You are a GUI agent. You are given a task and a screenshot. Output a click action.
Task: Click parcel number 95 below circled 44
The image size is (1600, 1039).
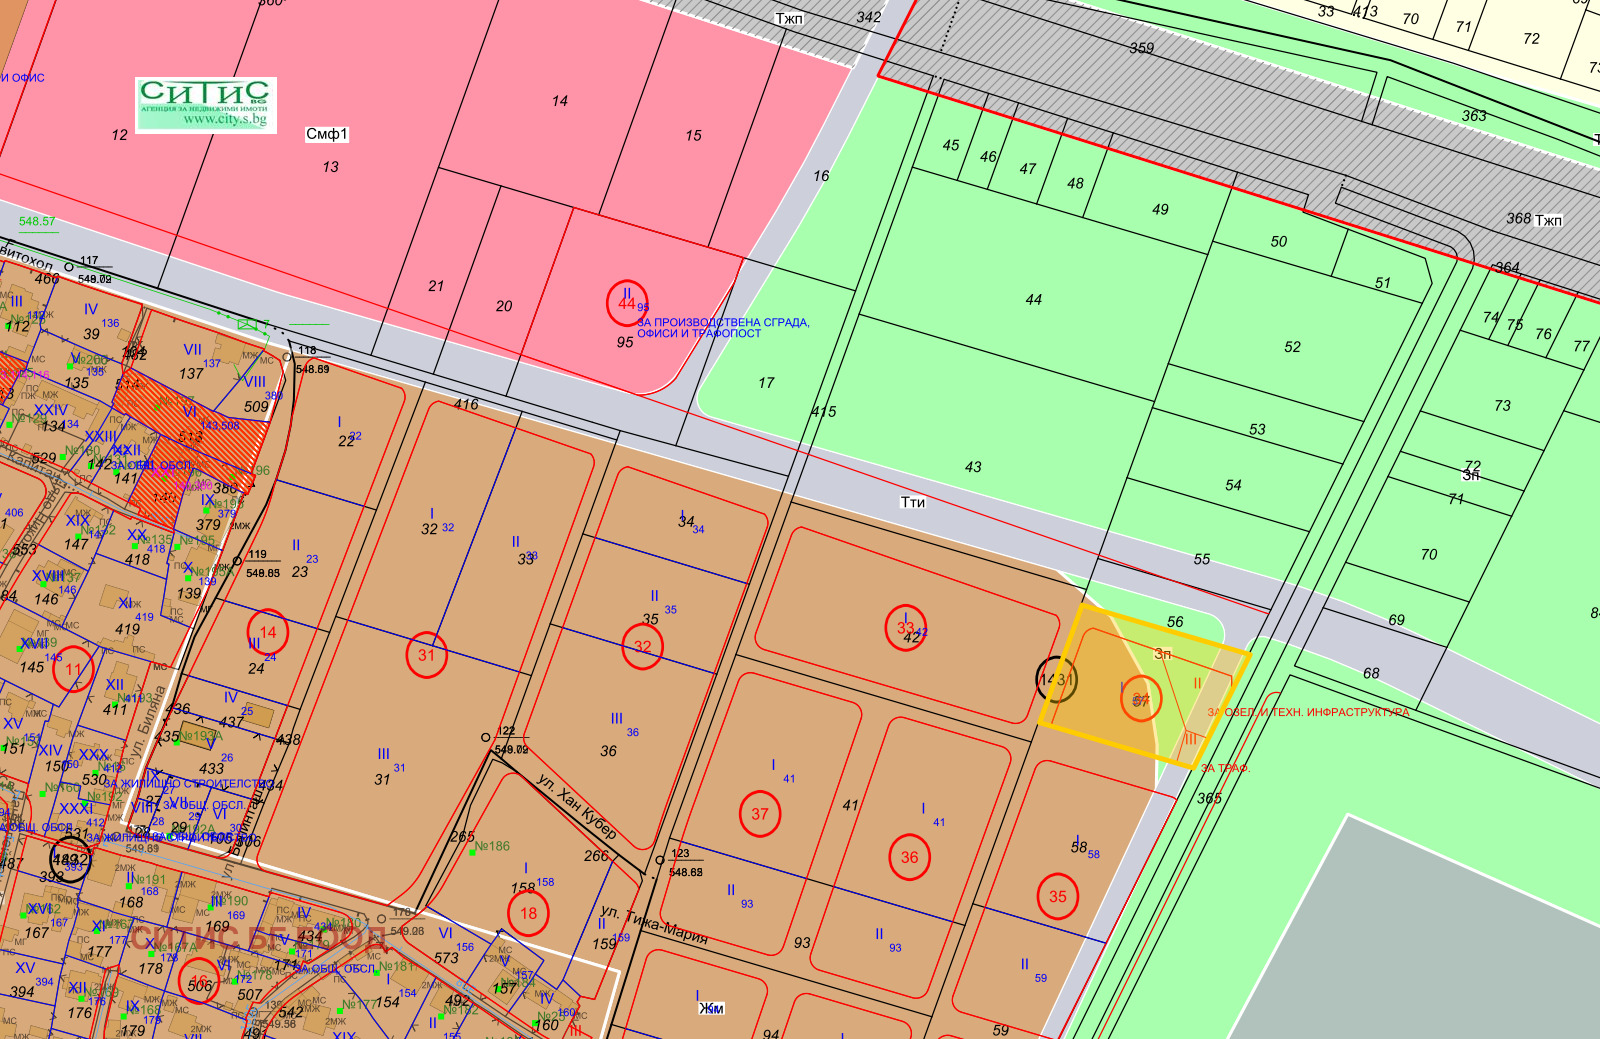click(625, 342)
